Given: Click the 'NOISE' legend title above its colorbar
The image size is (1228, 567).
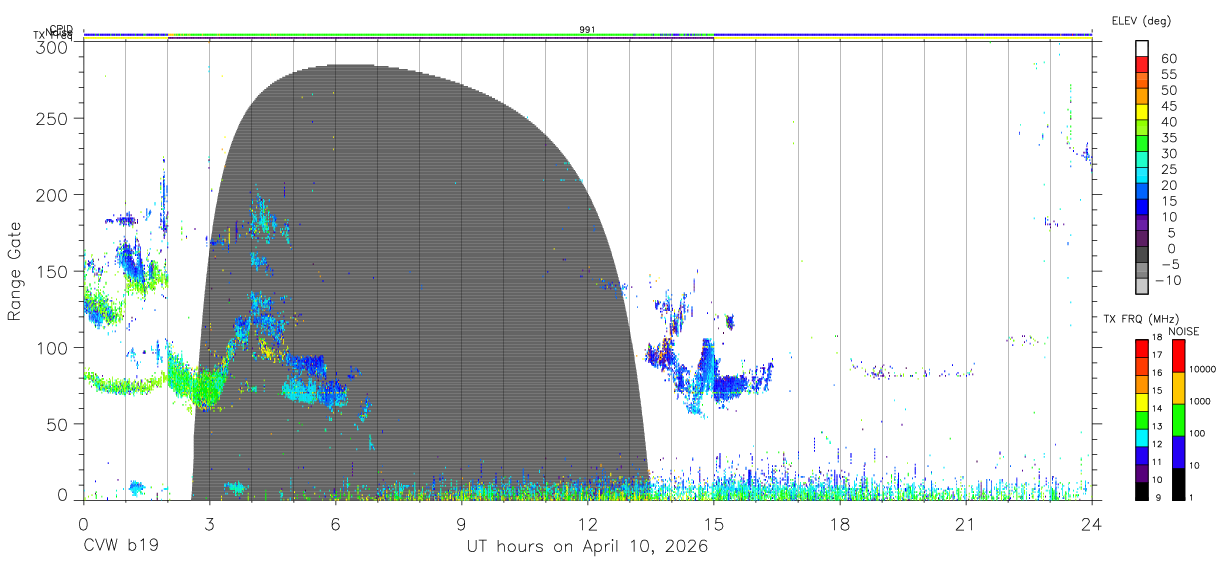Looking at the screenshot, I should click(1183, 331).
